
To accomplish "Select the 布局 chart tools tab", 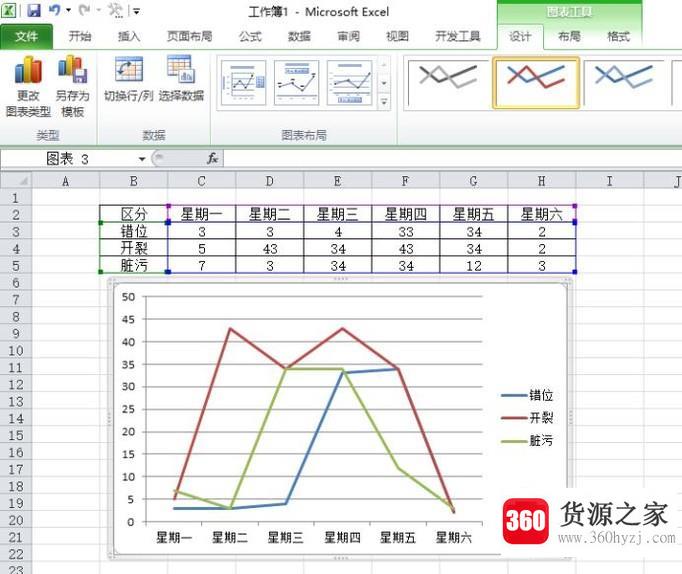I will point(569,36).
